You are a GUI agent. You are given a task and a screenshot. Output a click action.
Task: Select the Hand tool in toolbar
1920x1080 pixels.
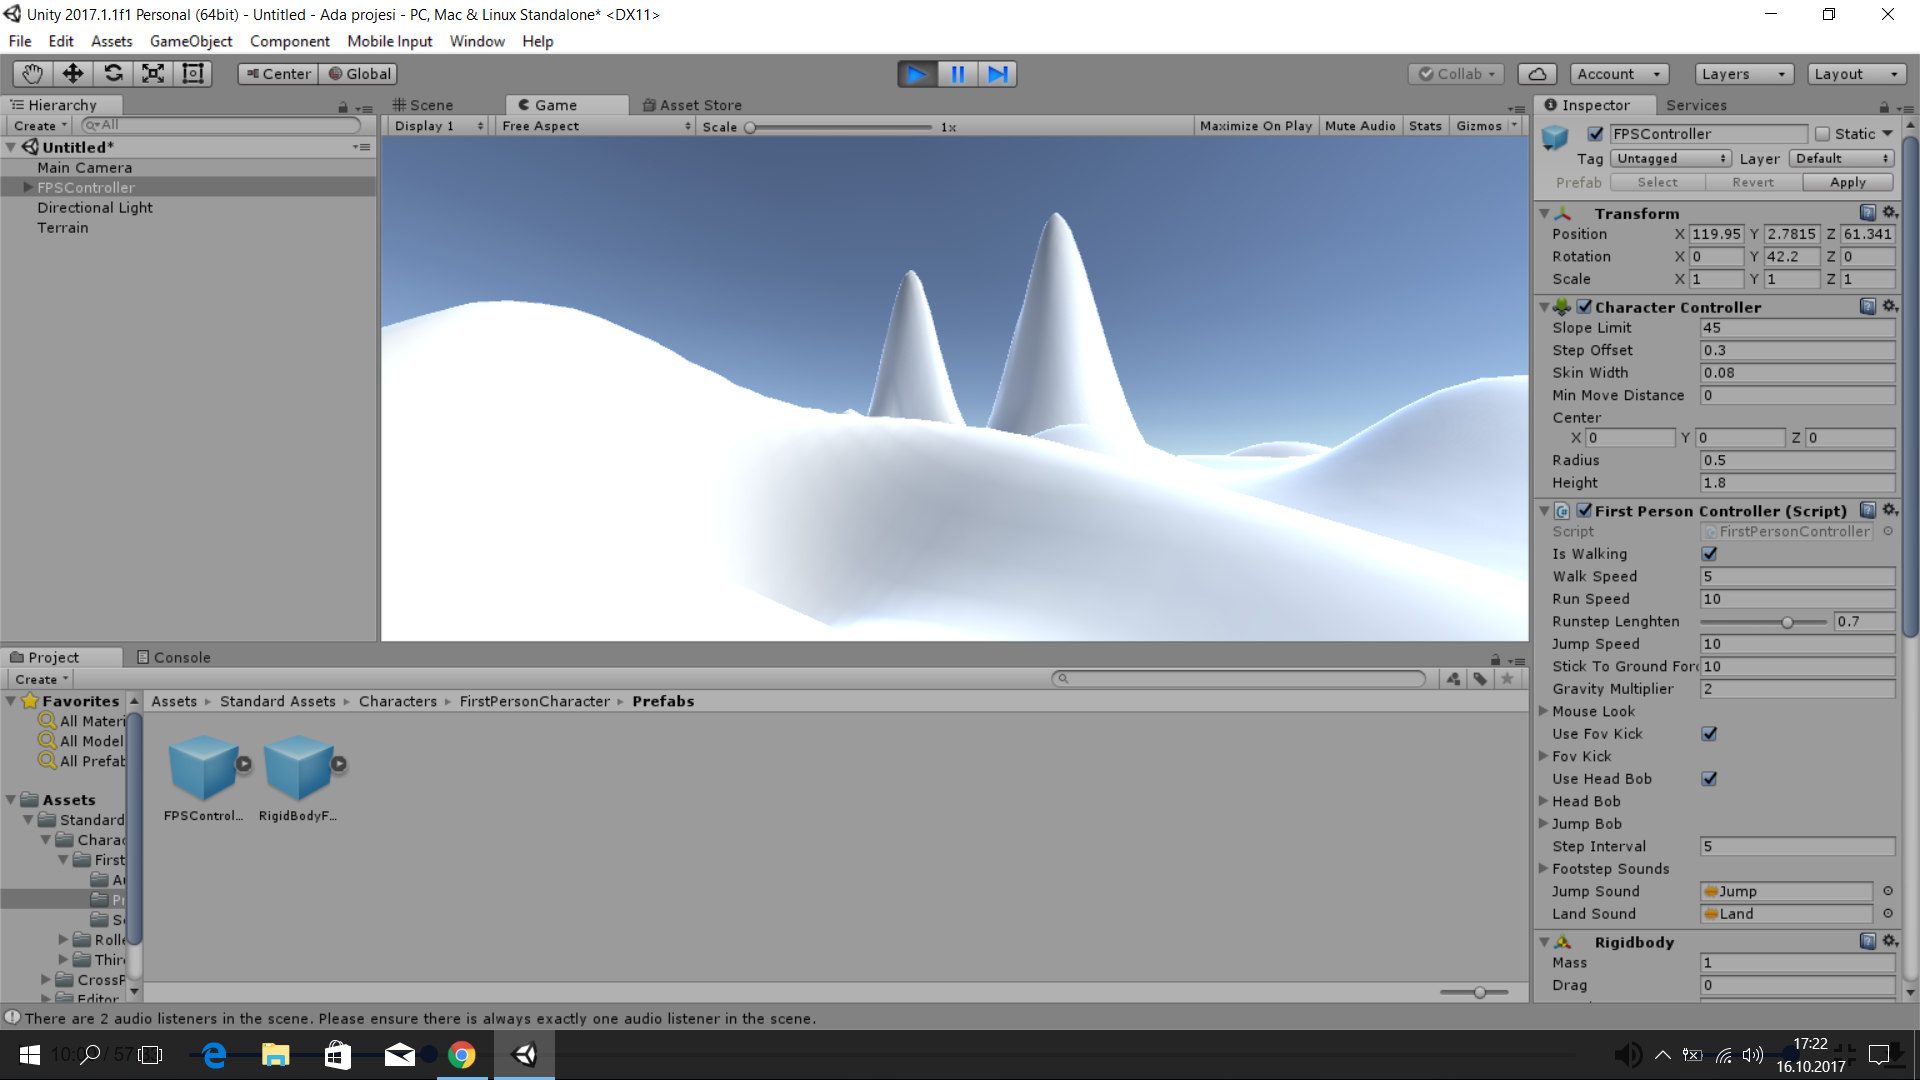(32, 74)
